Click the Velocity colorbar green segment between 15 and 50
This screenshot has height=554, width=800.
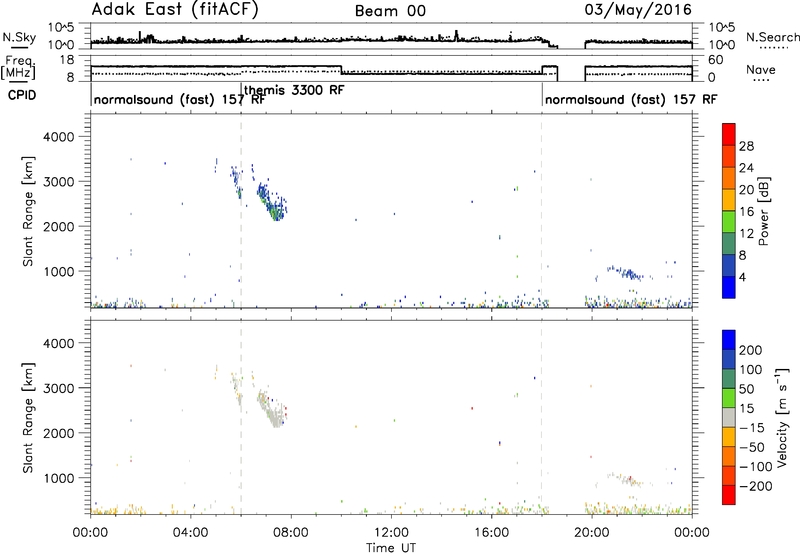click(729, 398)
